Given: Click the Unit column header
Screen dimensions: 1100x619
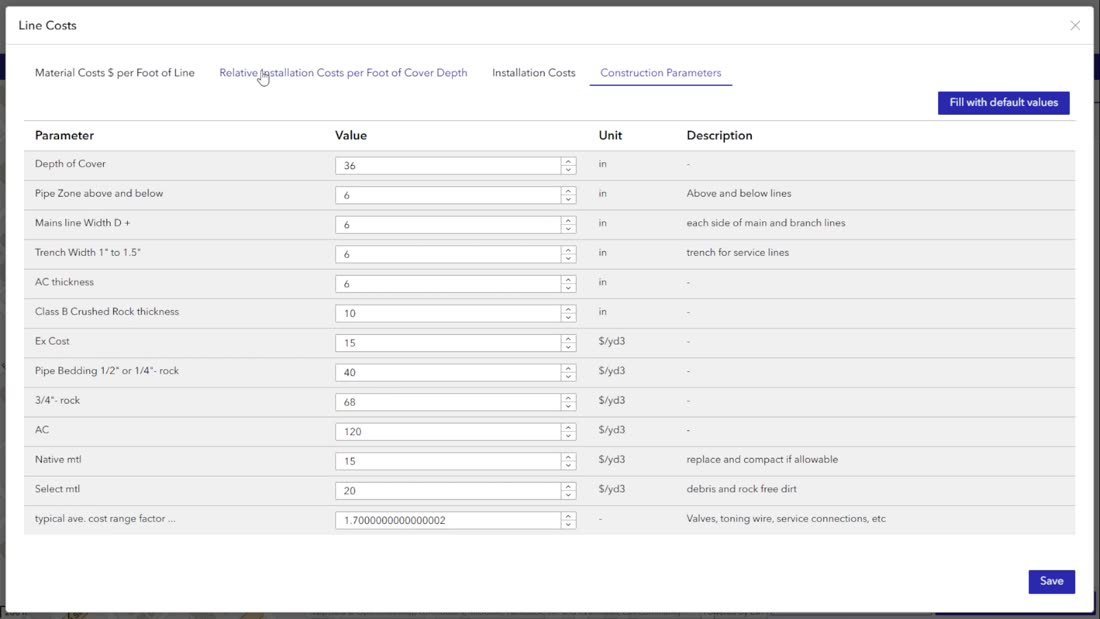Looking at the screenshot, I should [610, 135].
